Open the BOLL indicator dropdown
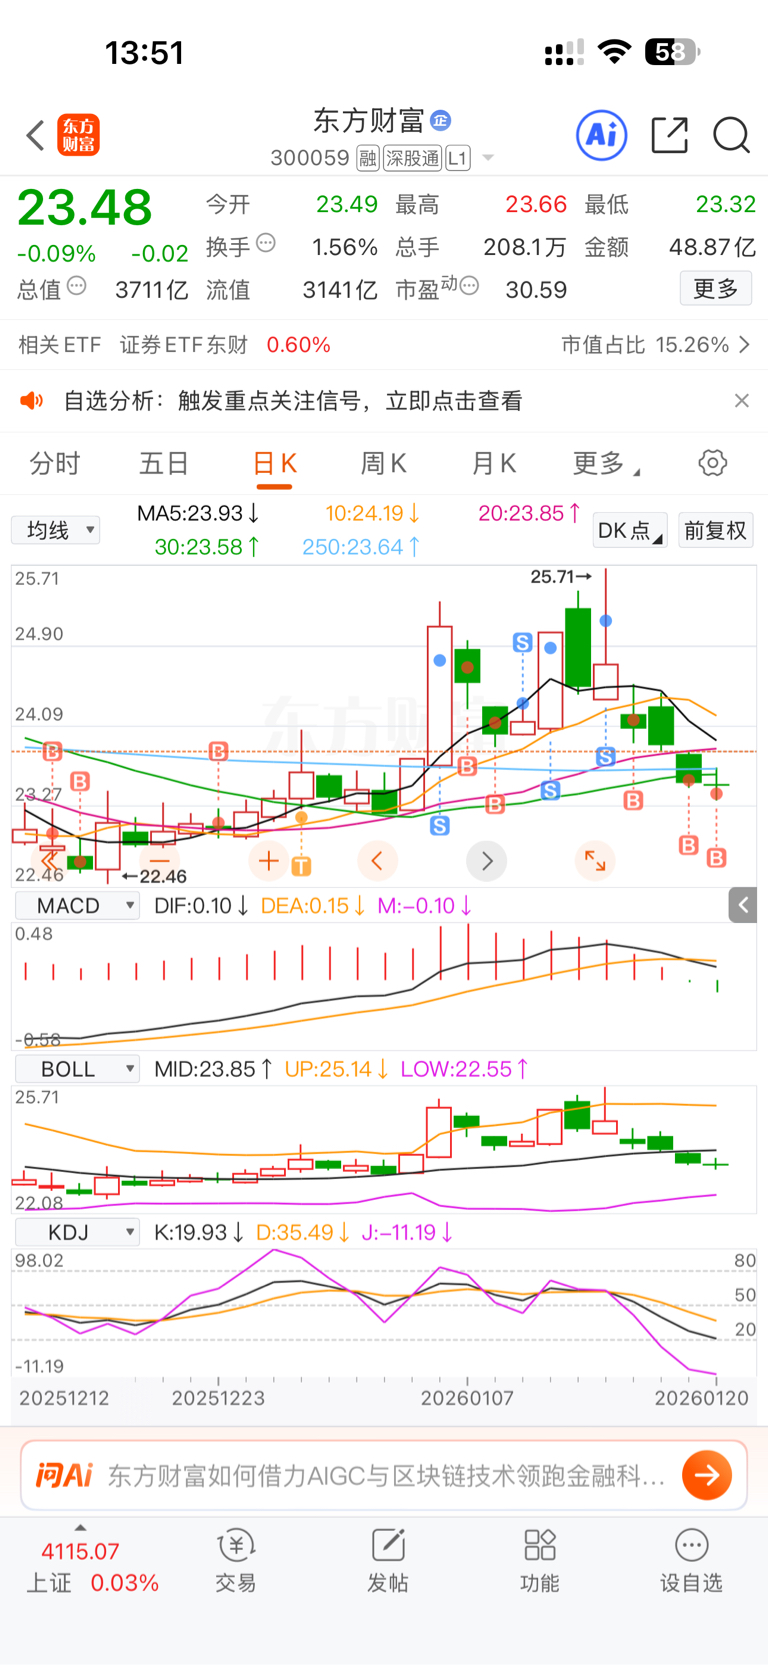The height and width of the screenshot is (1665, 768). pyautogui.click(x=77, y=1069)
